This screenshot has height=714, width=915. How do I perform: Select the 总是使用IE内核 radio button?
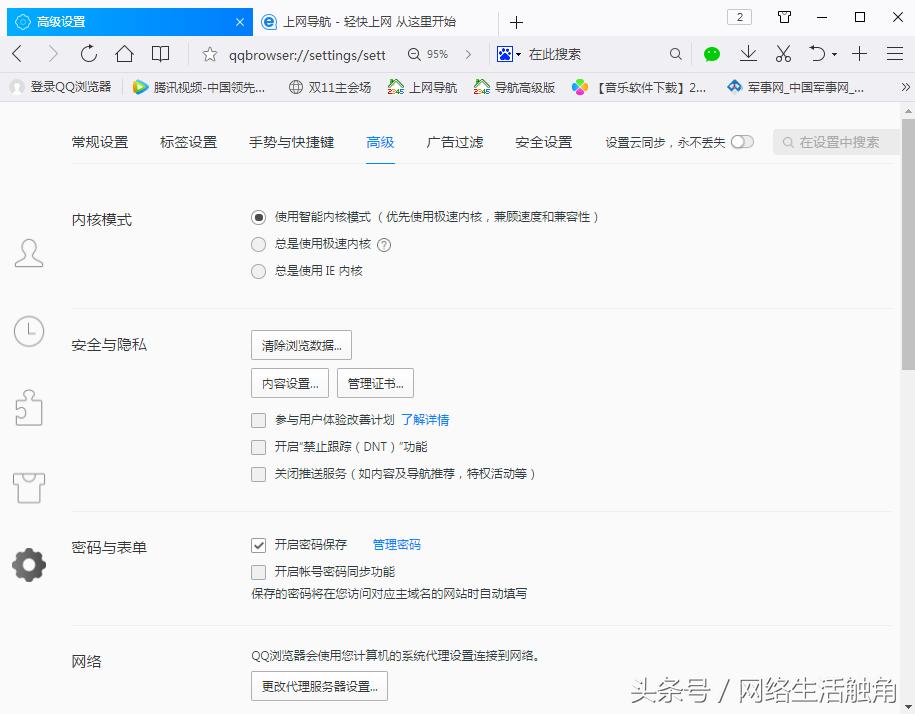coord(258,270)
